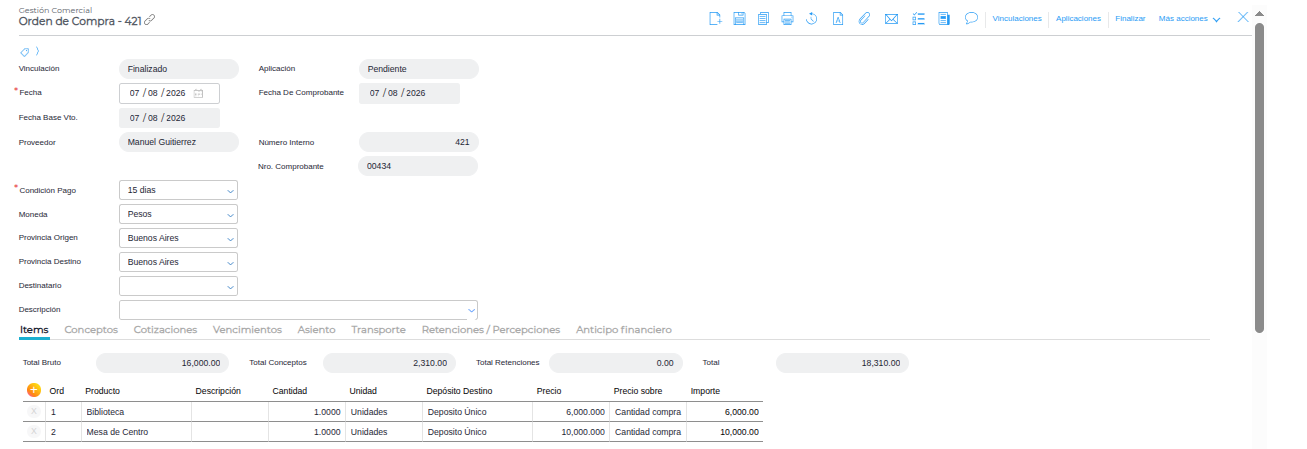Click the Fecha De Comprobante date field
The width and height of the screenshot is (1307, 449).
(x=409, y=93)
